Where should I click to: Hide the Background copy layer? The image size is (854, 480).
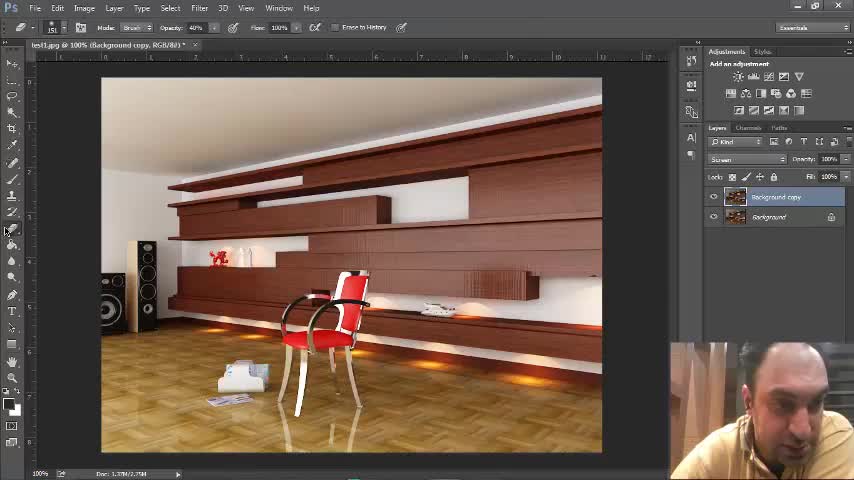(x=713, y=197)
